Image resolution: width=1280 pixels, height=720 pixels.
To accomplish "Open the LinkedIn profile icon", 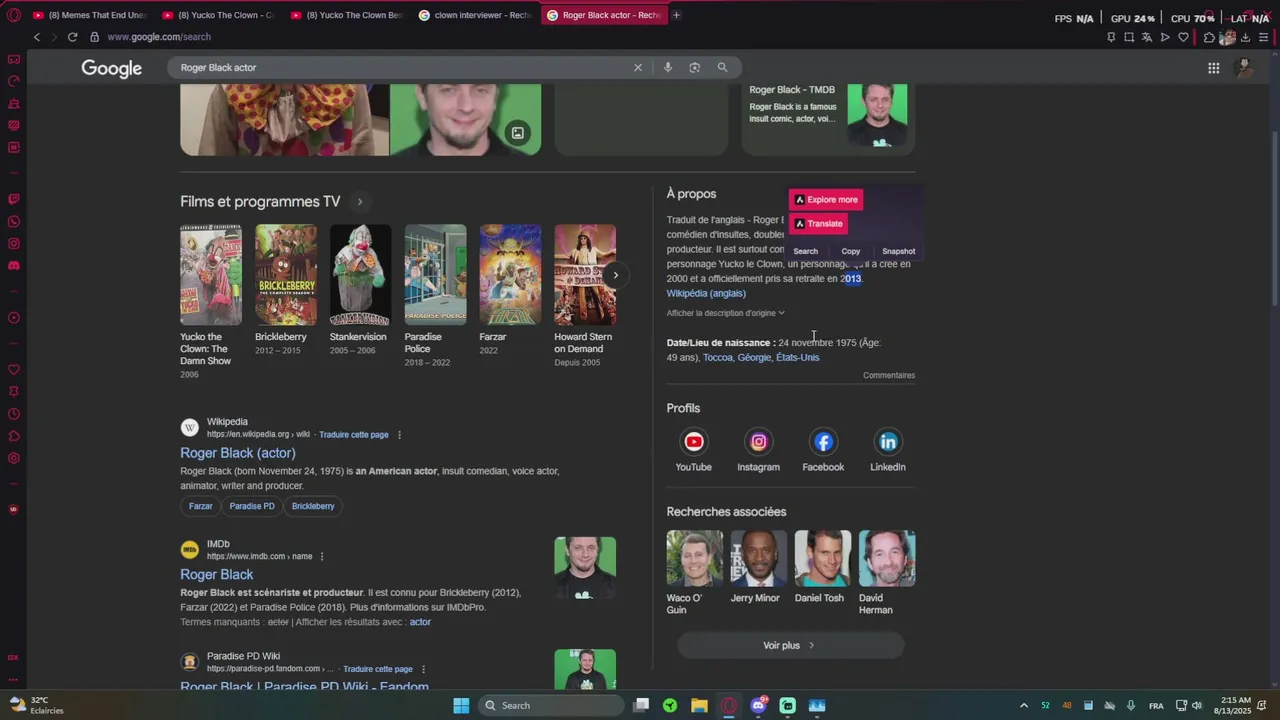I will pyautogui.click(x=887, y=441).
